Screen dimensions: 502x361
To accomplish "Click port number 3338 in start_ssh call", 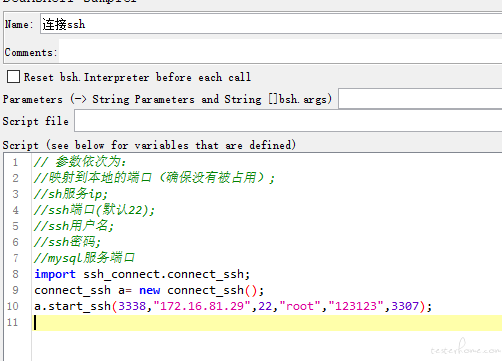I will pyautogui.click(x=132, y=306).
